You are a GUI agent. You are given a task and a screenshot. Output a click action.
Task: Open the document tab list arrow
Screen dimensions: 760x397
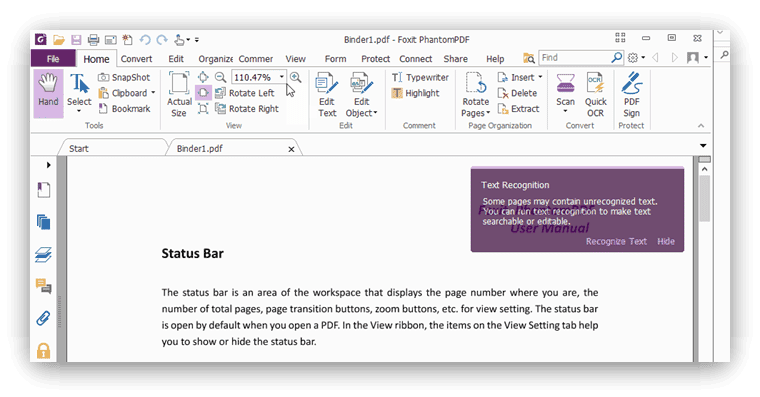pos(703,145)
